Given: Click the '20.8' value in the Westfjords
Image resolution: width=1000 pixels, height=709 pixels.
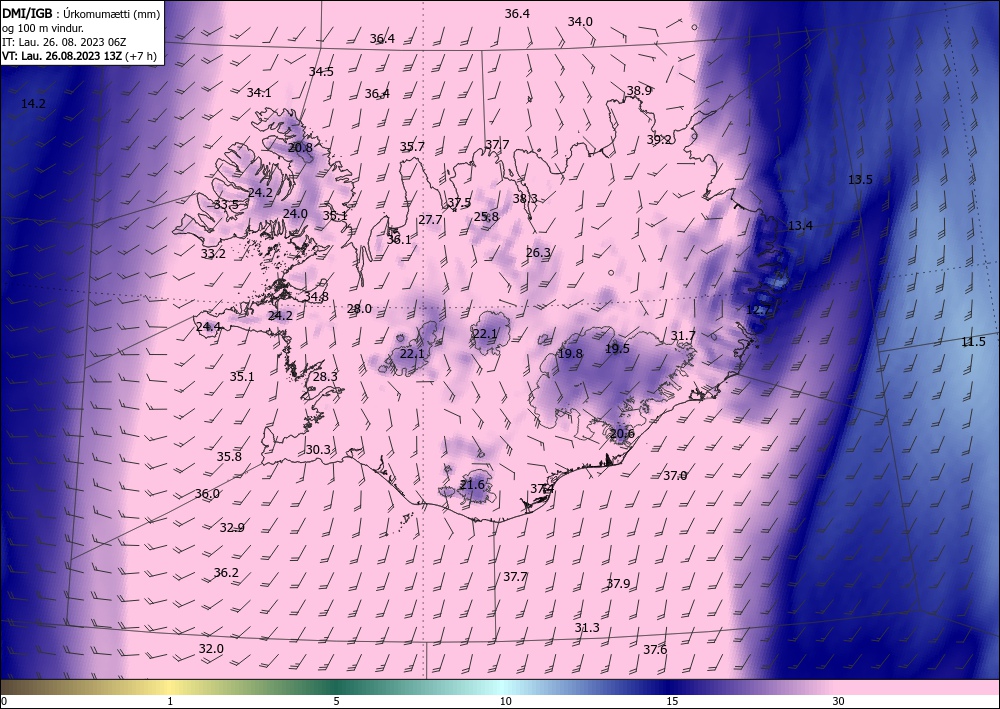Looking at the screenshot, I should click(300, 148).
